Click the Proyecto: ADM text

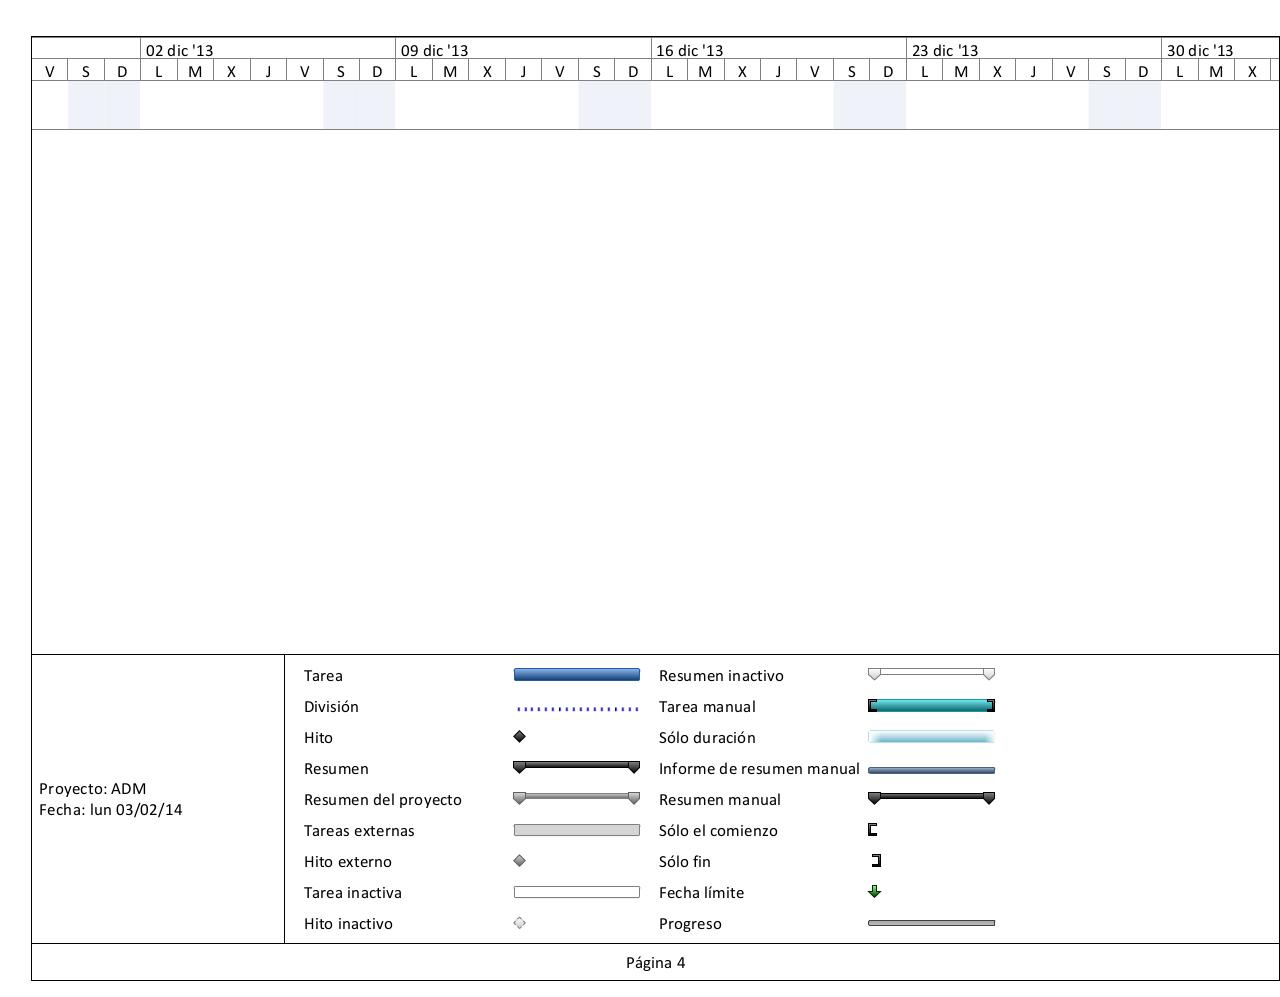click(x=93, y=788)
